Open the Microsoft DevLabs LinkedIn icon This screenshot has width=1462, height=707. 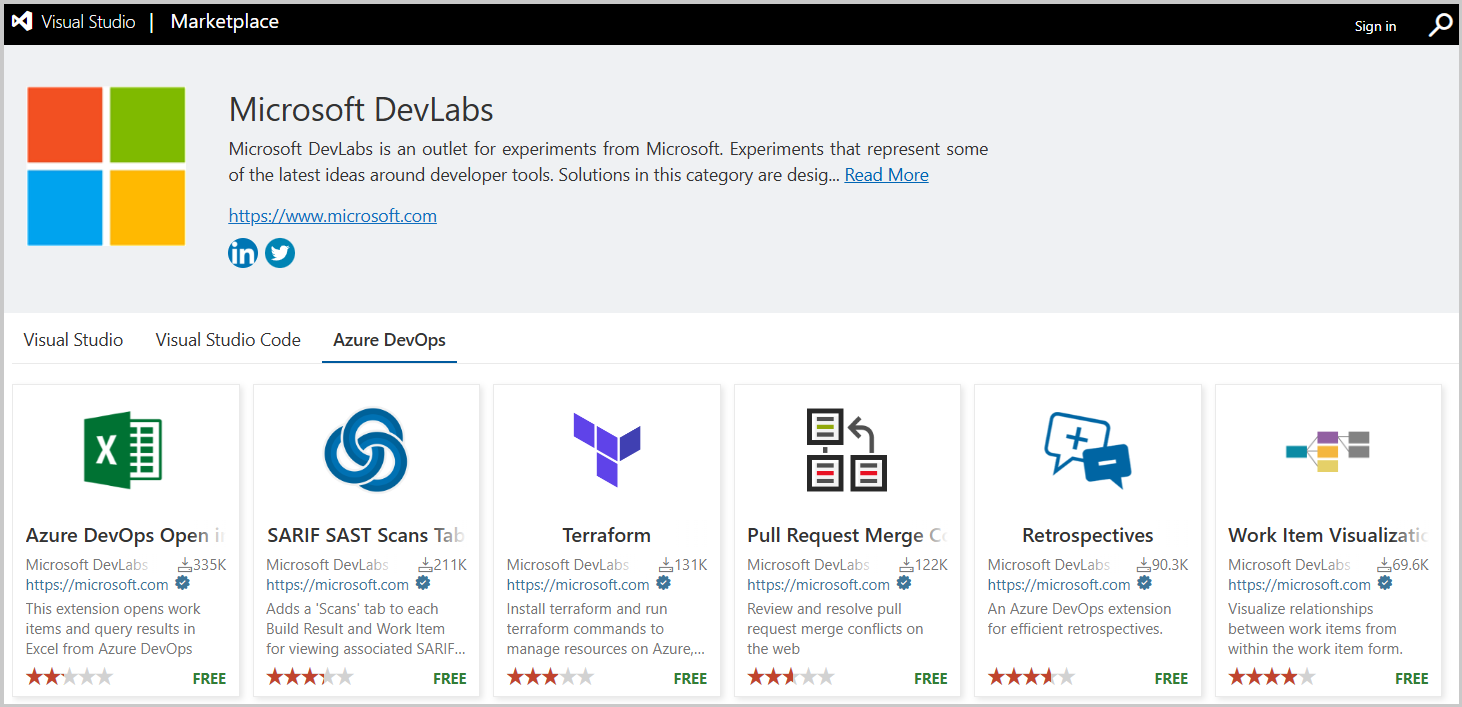[243, 253]
